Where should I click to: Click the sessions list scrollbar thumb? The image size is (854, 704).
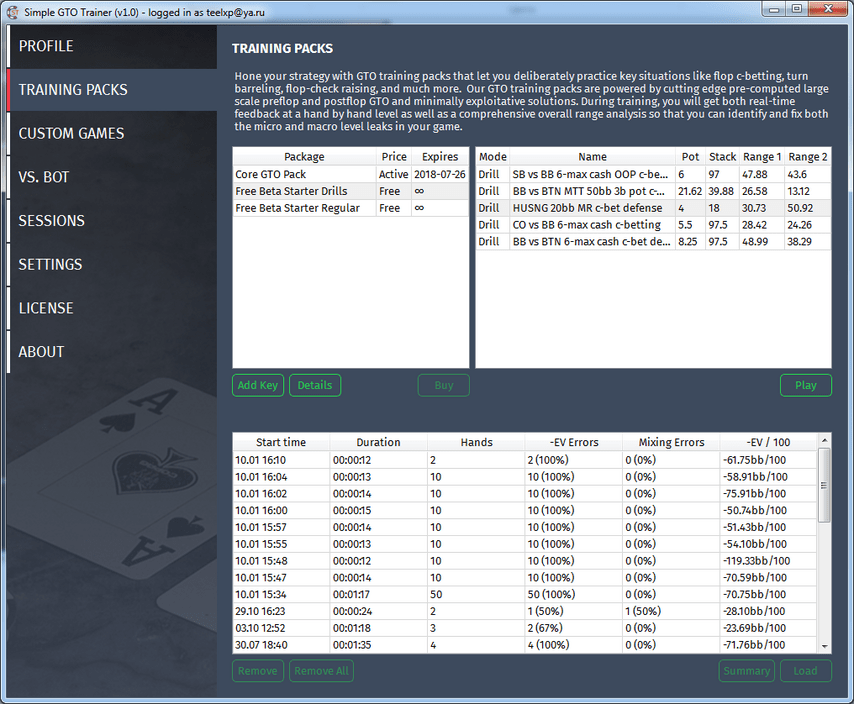point(824,485)
